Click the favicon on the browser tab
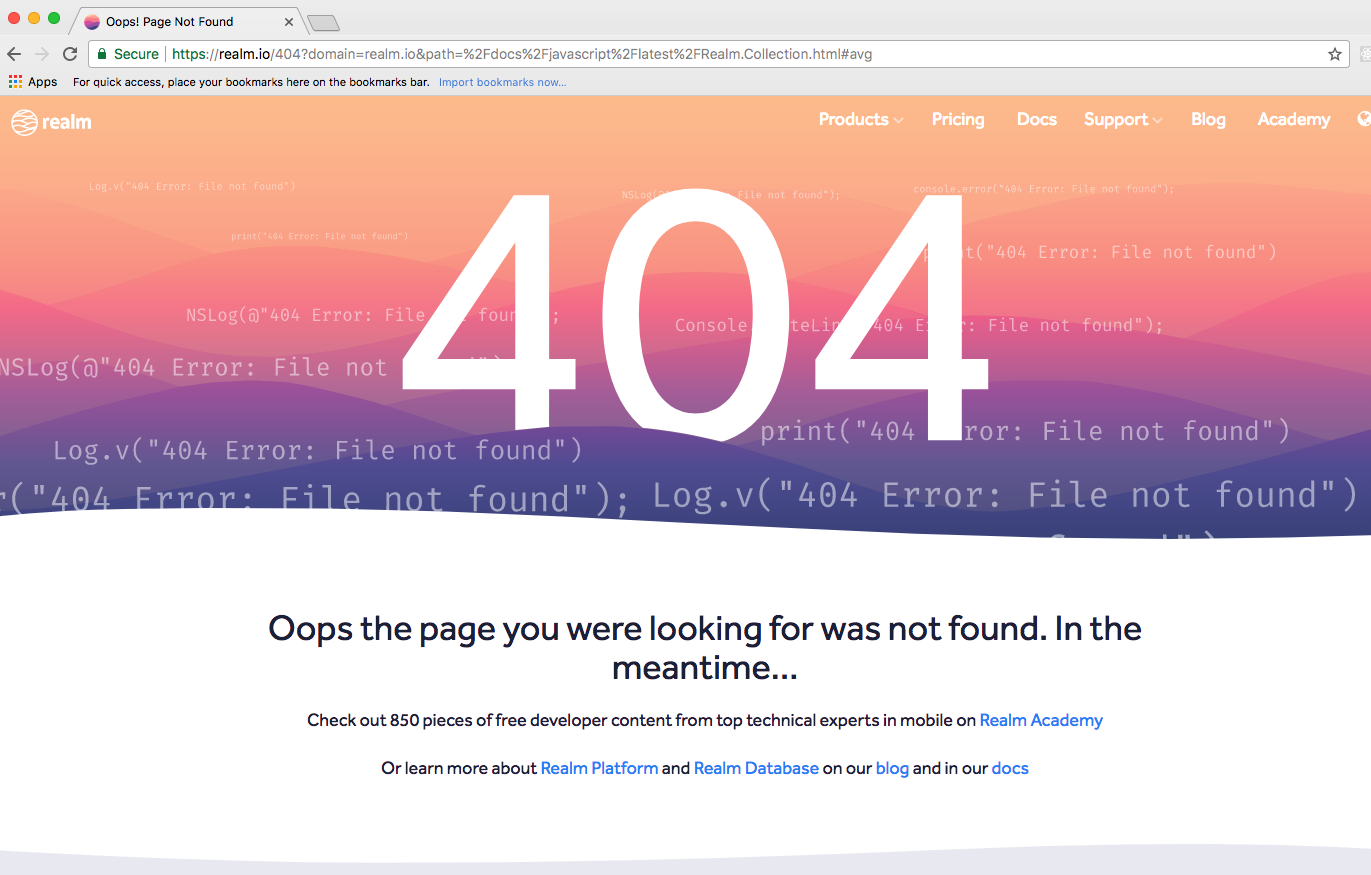The width and height of the screenshot is (1371, 875). (91, 21)
